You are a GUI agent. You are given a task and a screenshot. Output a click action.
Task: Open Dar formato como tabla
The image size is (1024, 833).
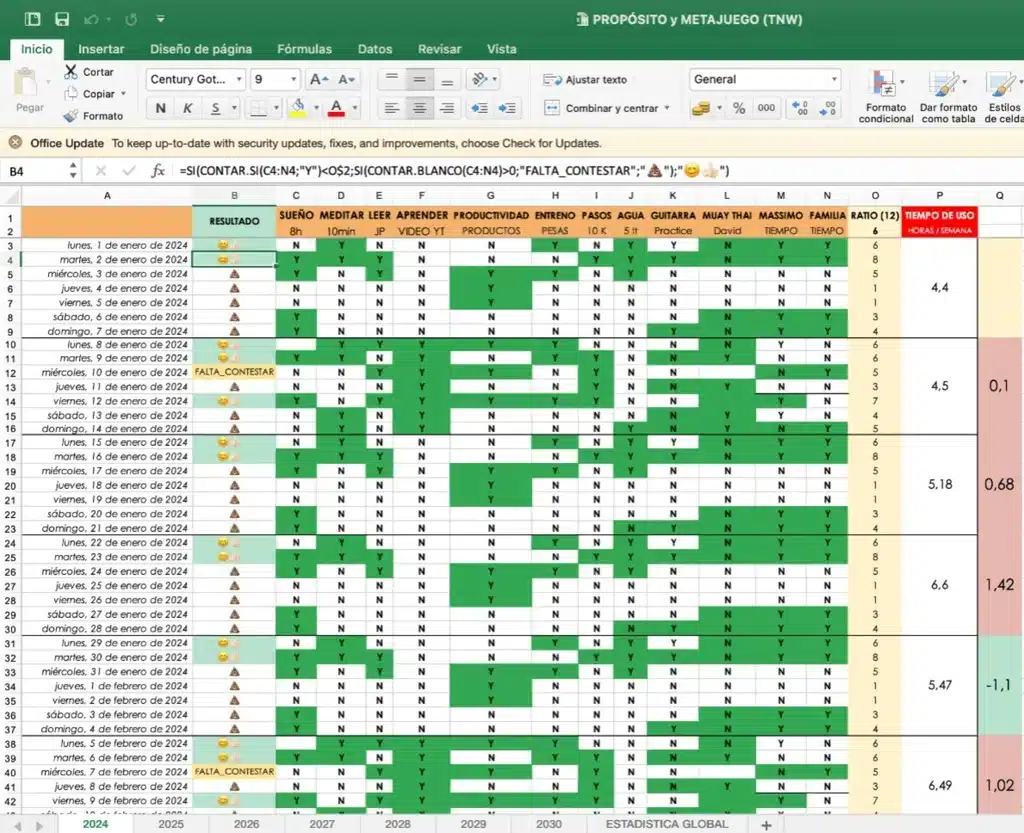948,96
